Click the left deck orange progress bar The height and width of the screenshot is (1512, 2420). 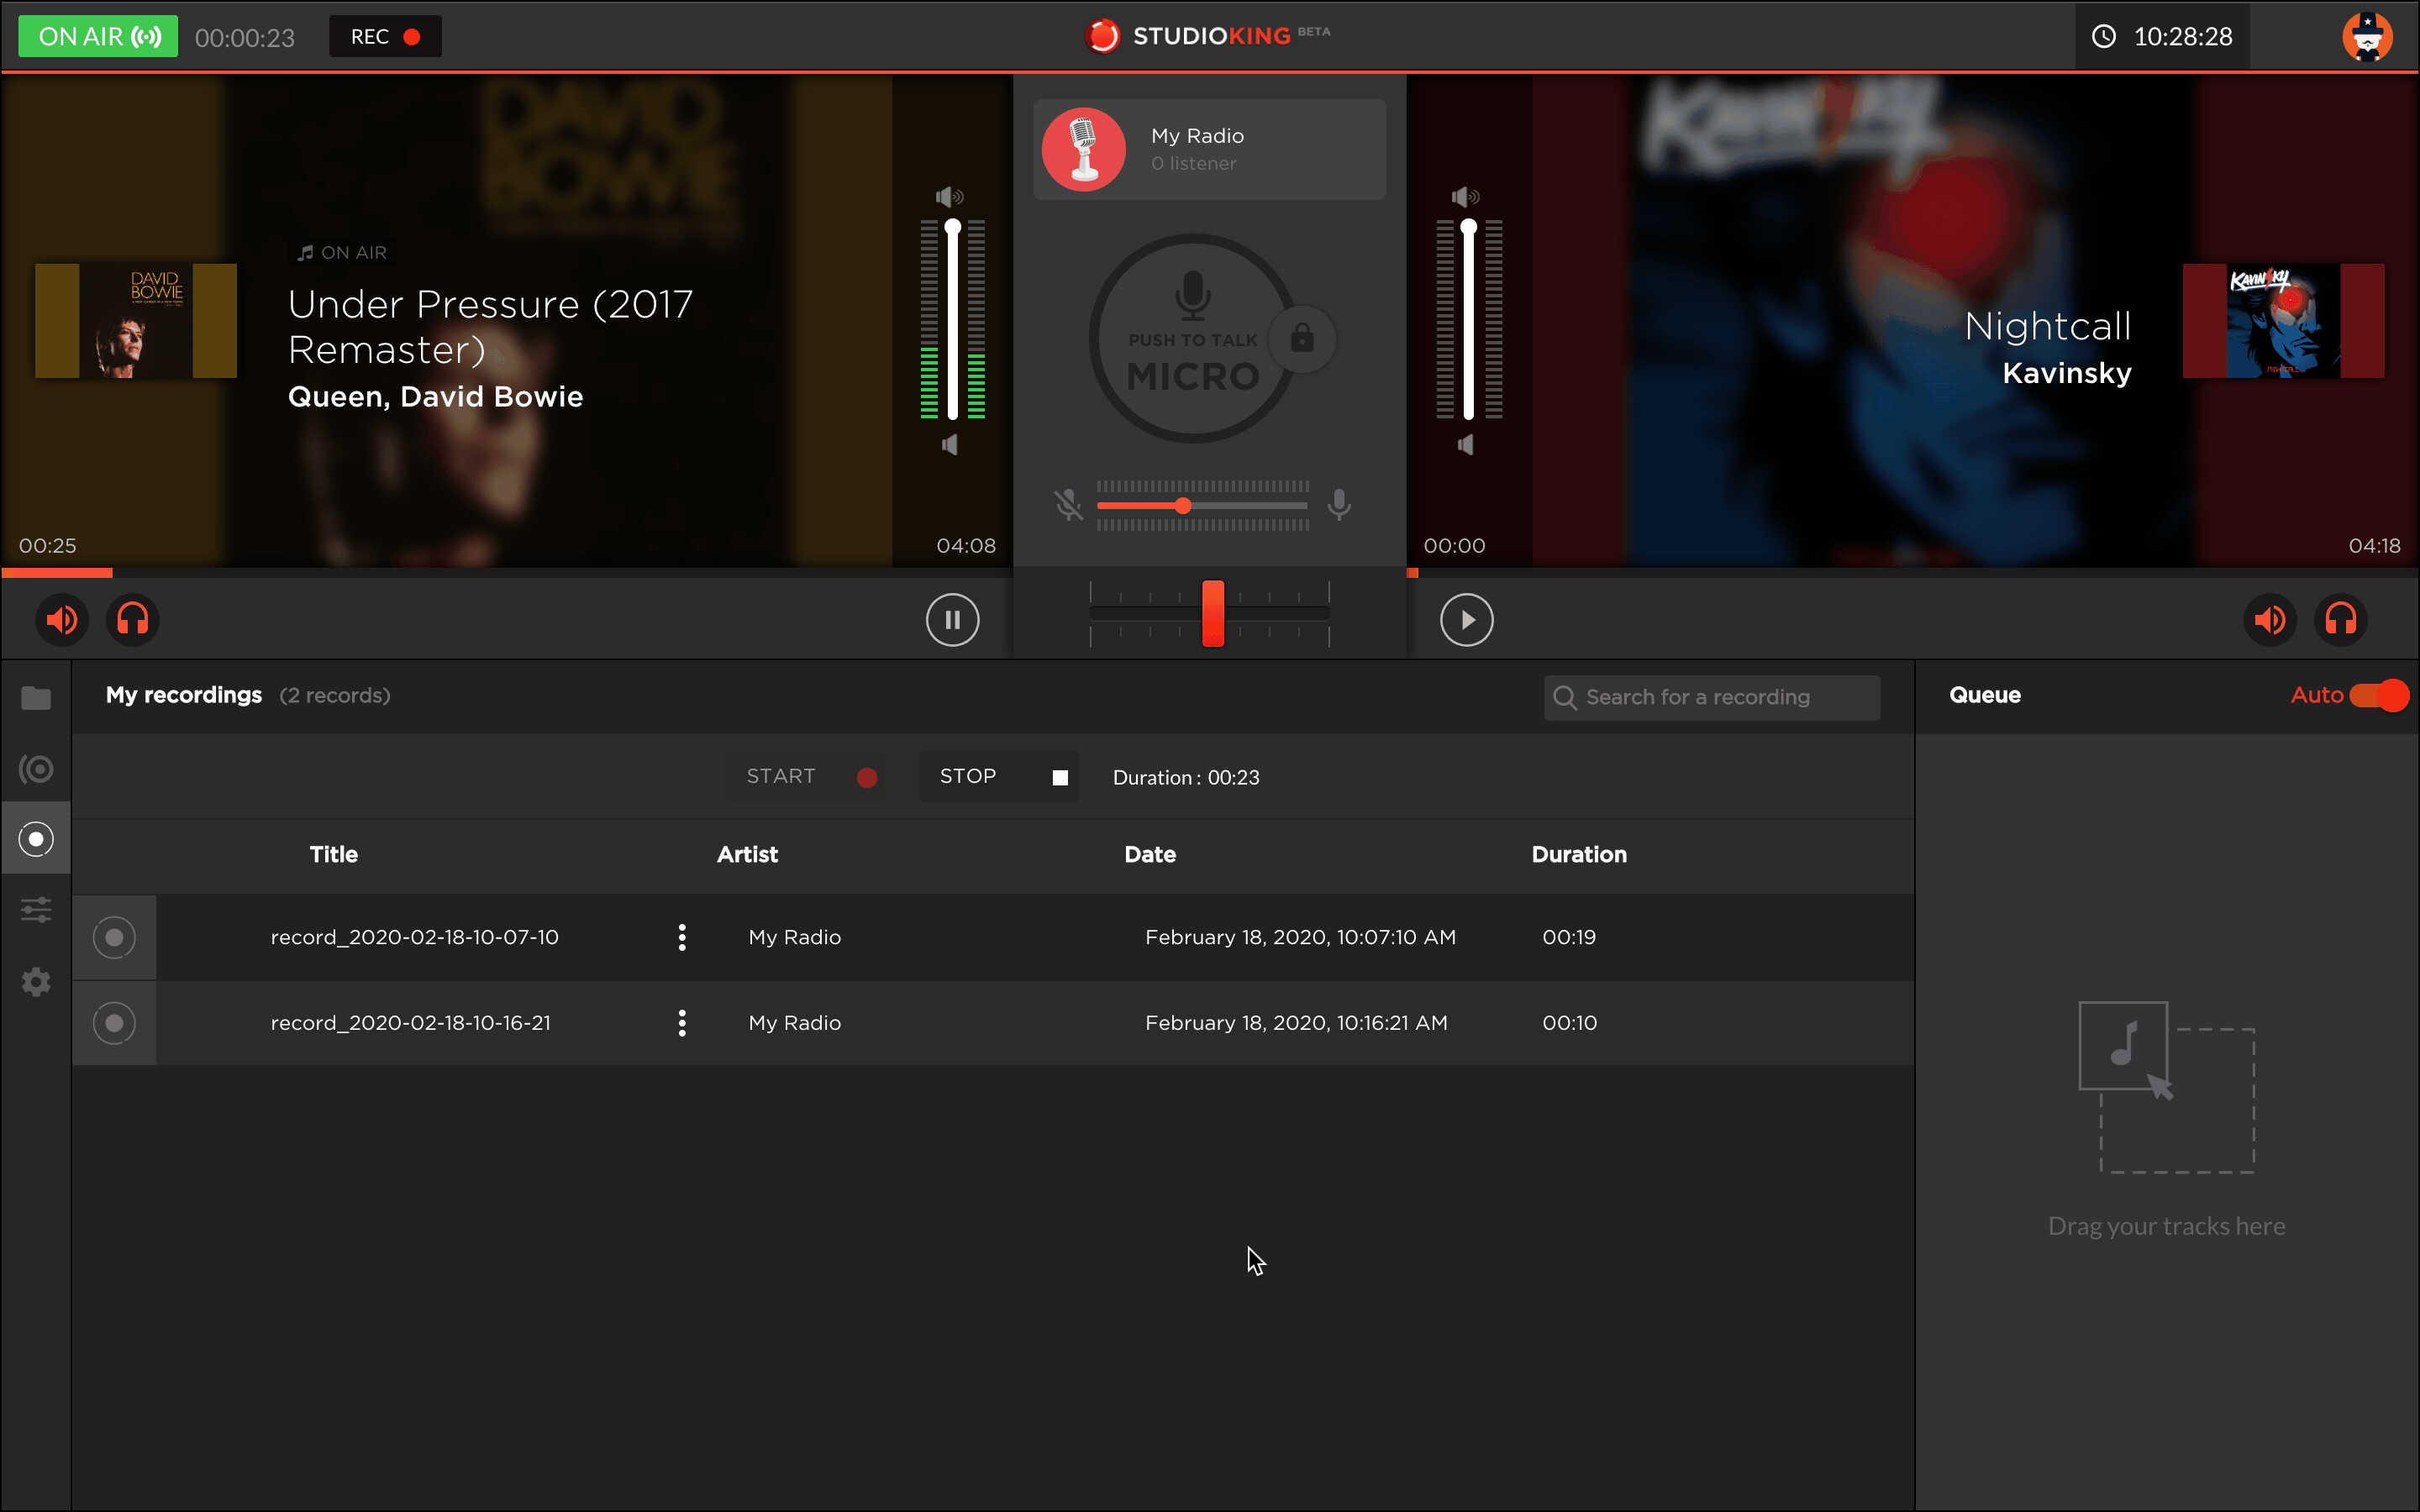[57, 573]
